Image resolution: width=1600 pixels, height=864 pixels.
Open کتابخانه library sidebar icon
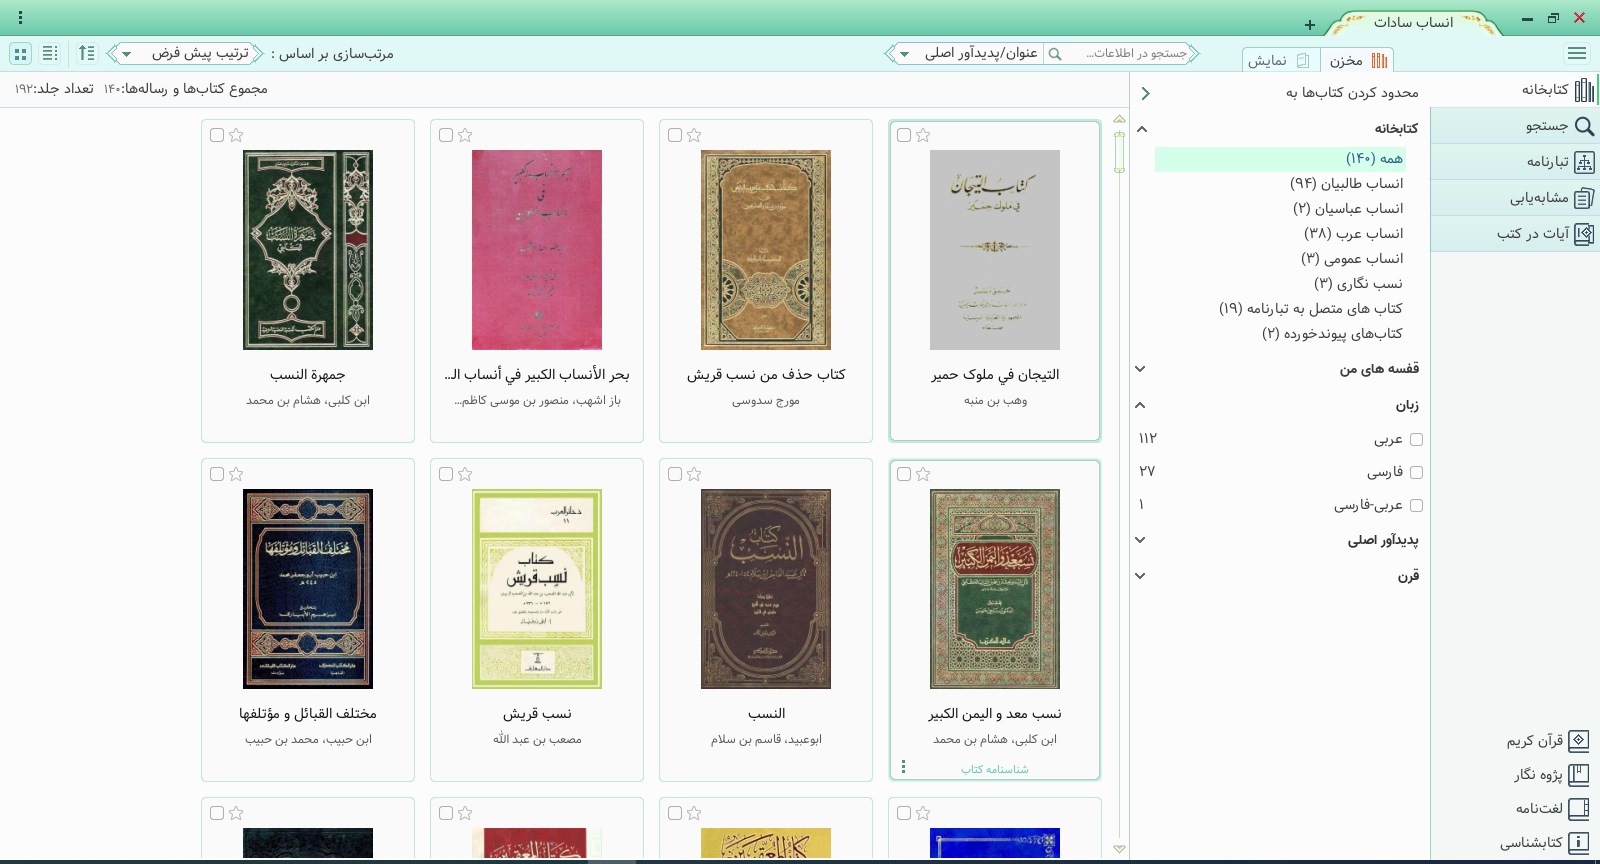click(x=1585, y=90)
